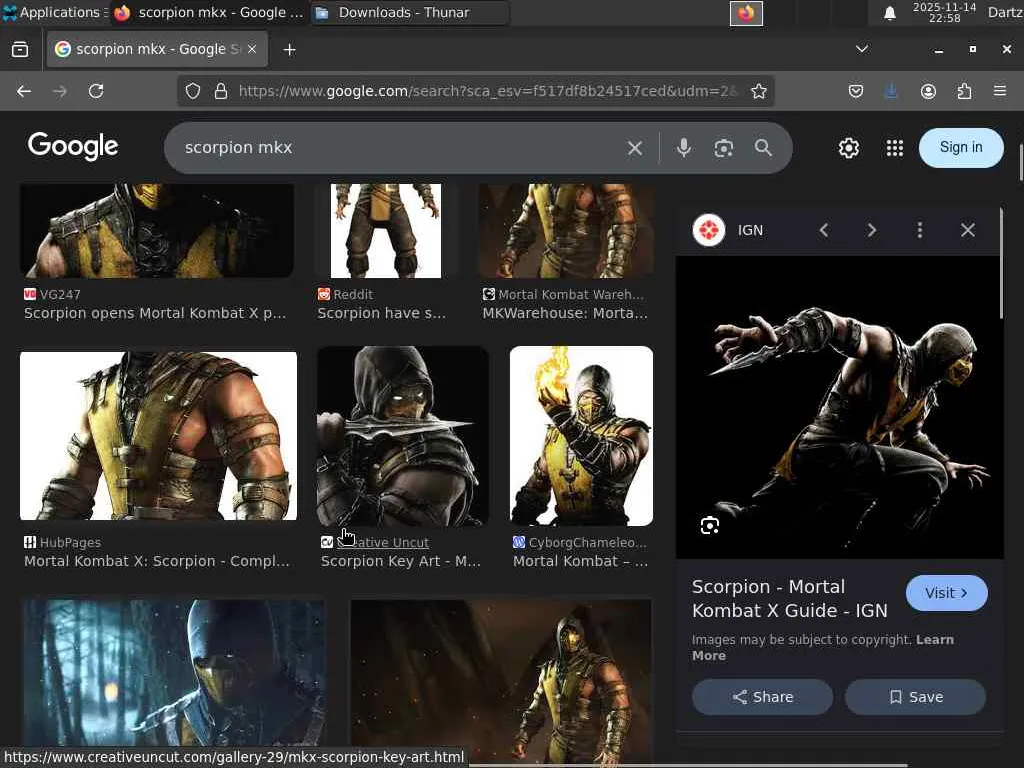Open the CyborgChameleon flame Scorpion thumbnail

tap(581, 436)
